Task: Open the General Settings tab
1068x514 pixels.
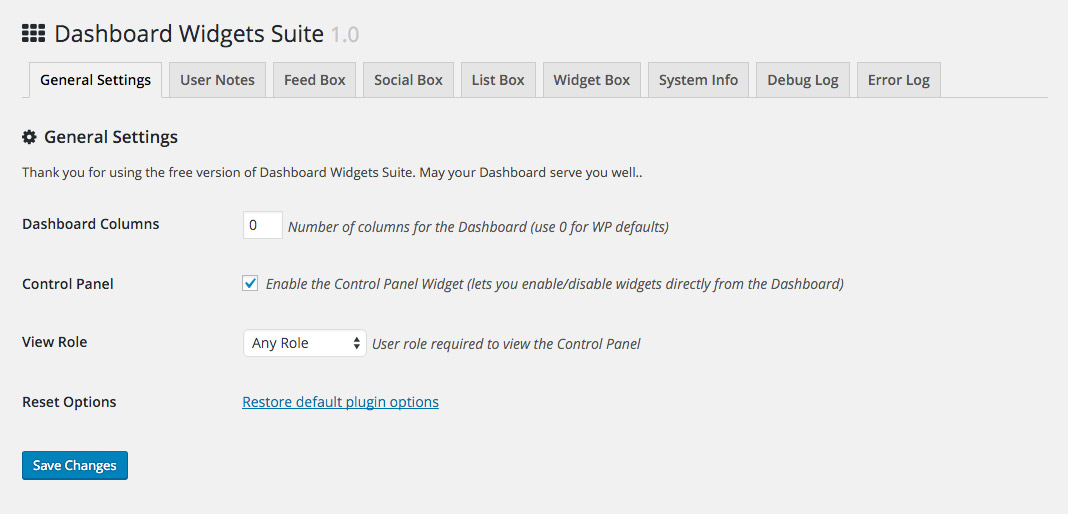Action: [95, 80]
